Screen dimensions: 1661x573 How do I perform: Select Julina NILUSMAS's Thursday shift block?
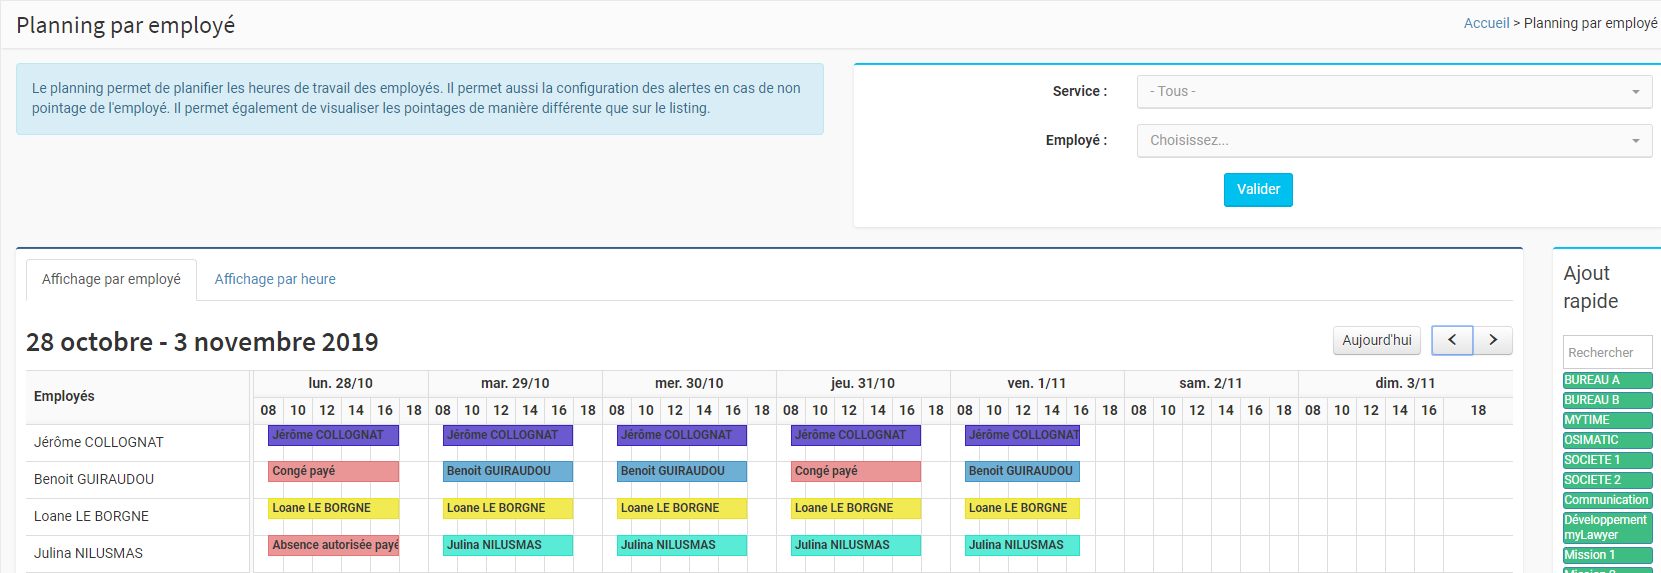tap(855, 545)
